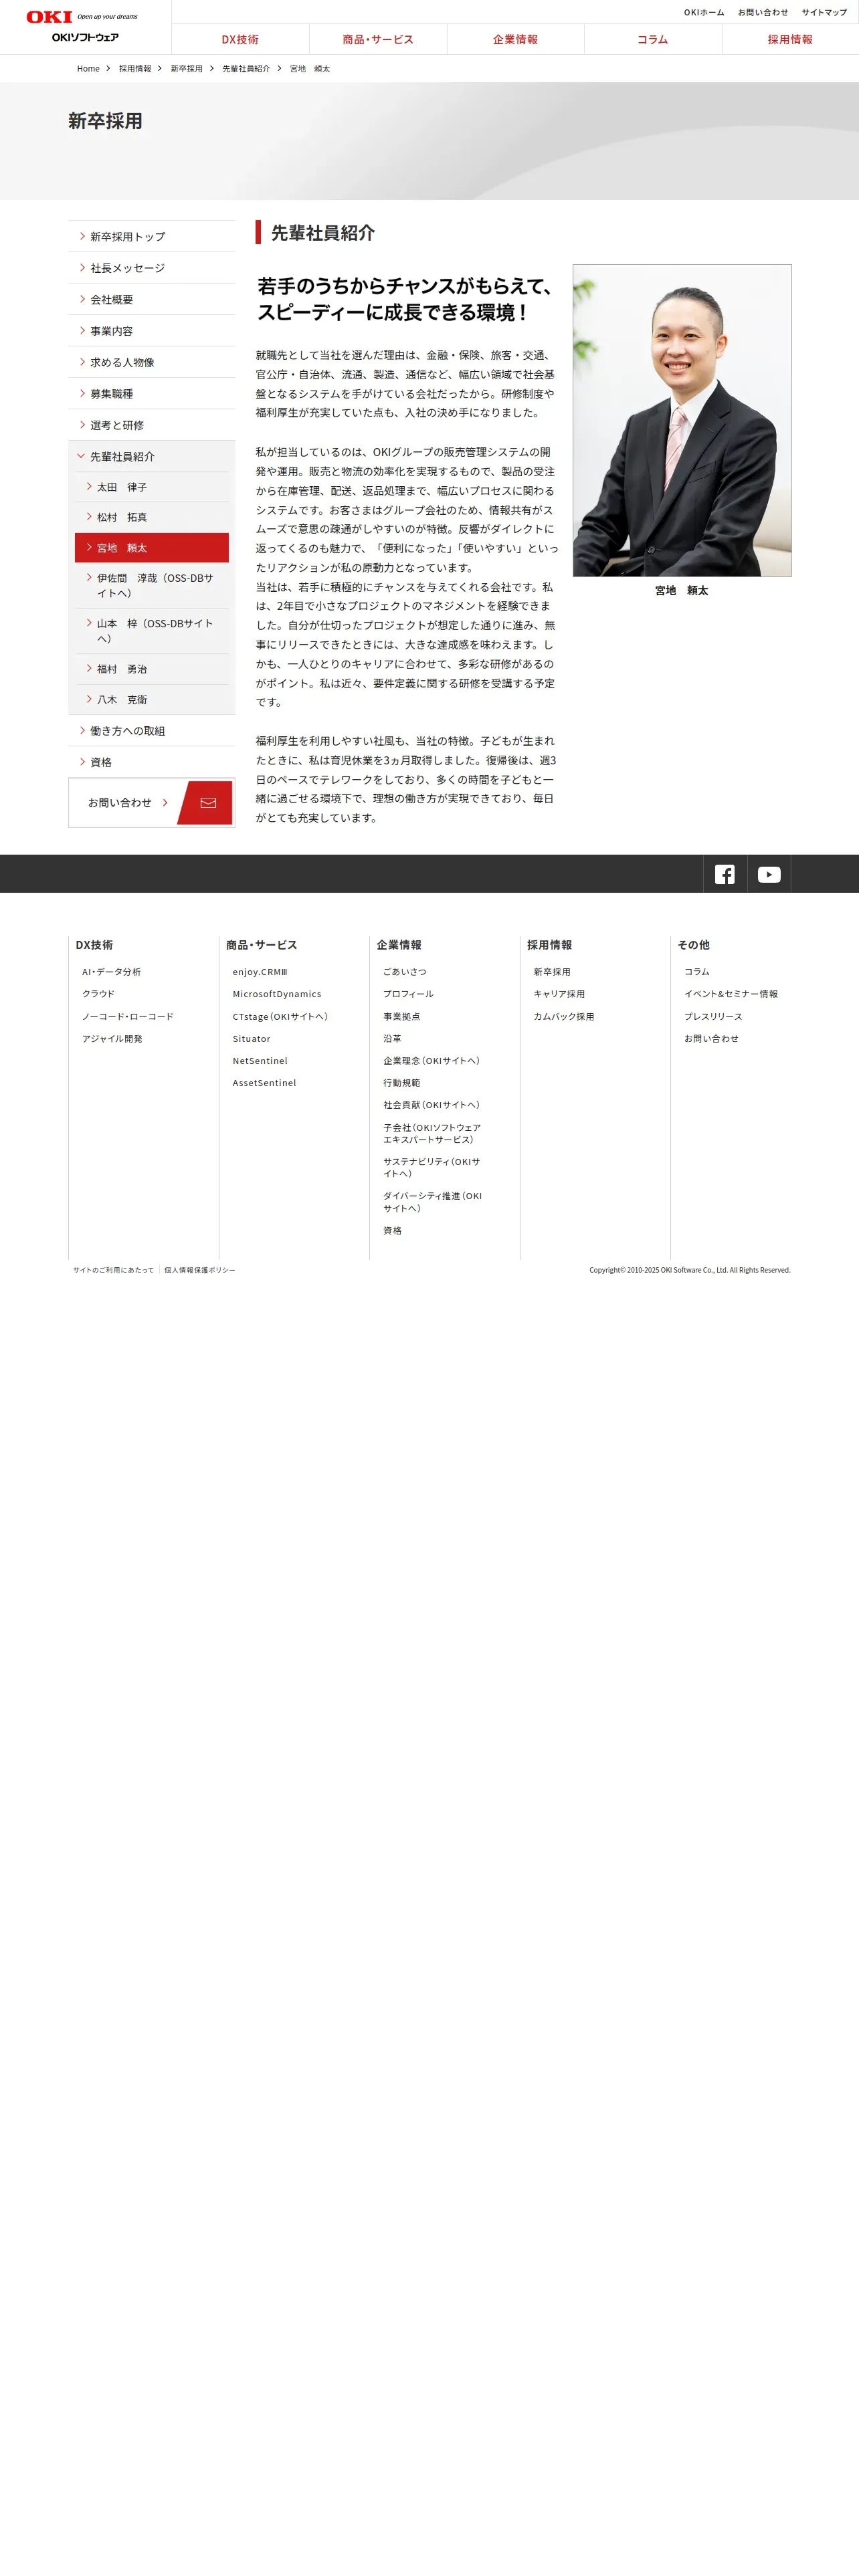Screen dimensions: 859x2576
Task: Open the コラム main menu
Action: click(653, 40)
